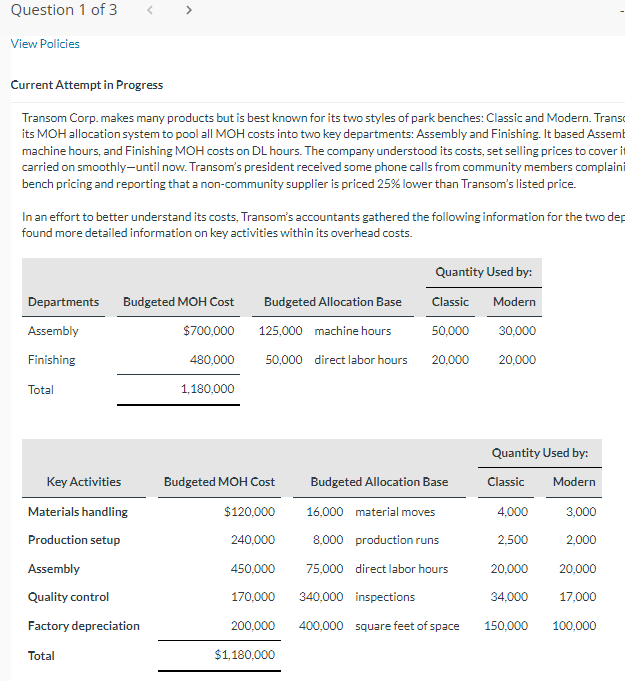Click 8,000 production runs value

(328, 540)
